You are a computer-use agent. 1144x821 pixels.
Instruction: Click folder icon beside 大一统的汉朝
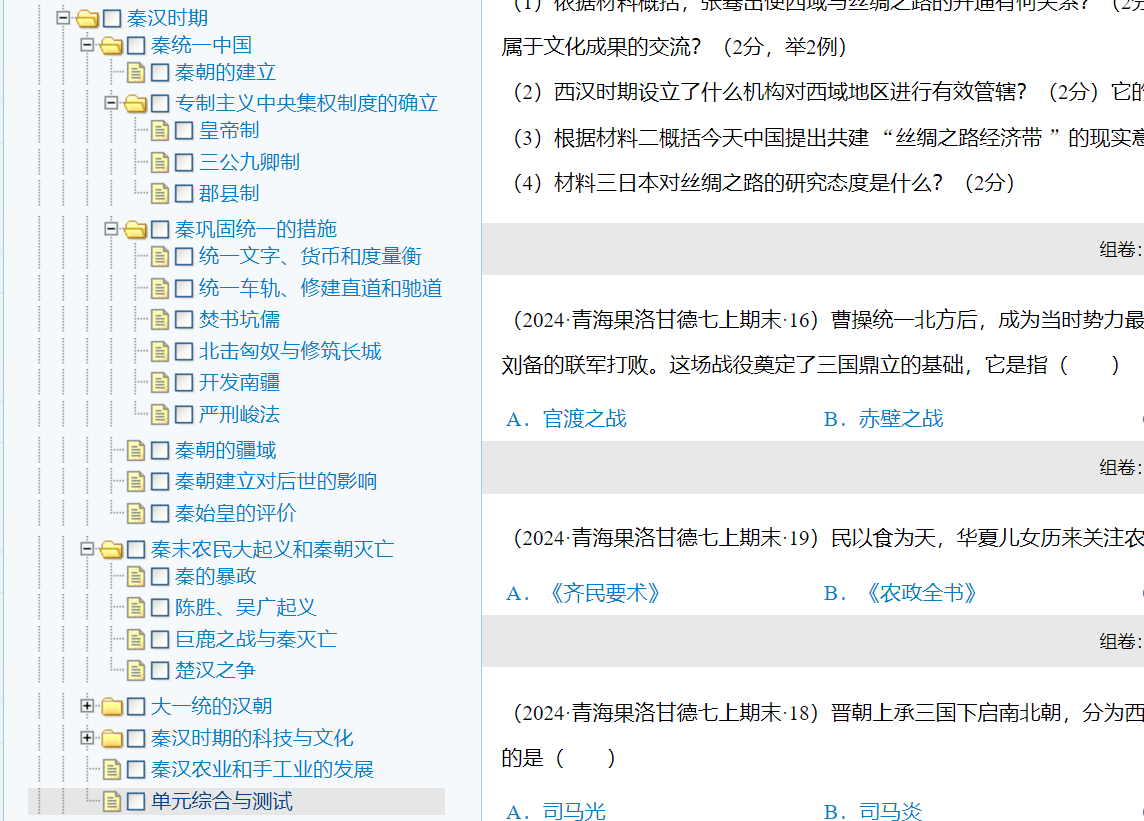[x=111, y=707]
